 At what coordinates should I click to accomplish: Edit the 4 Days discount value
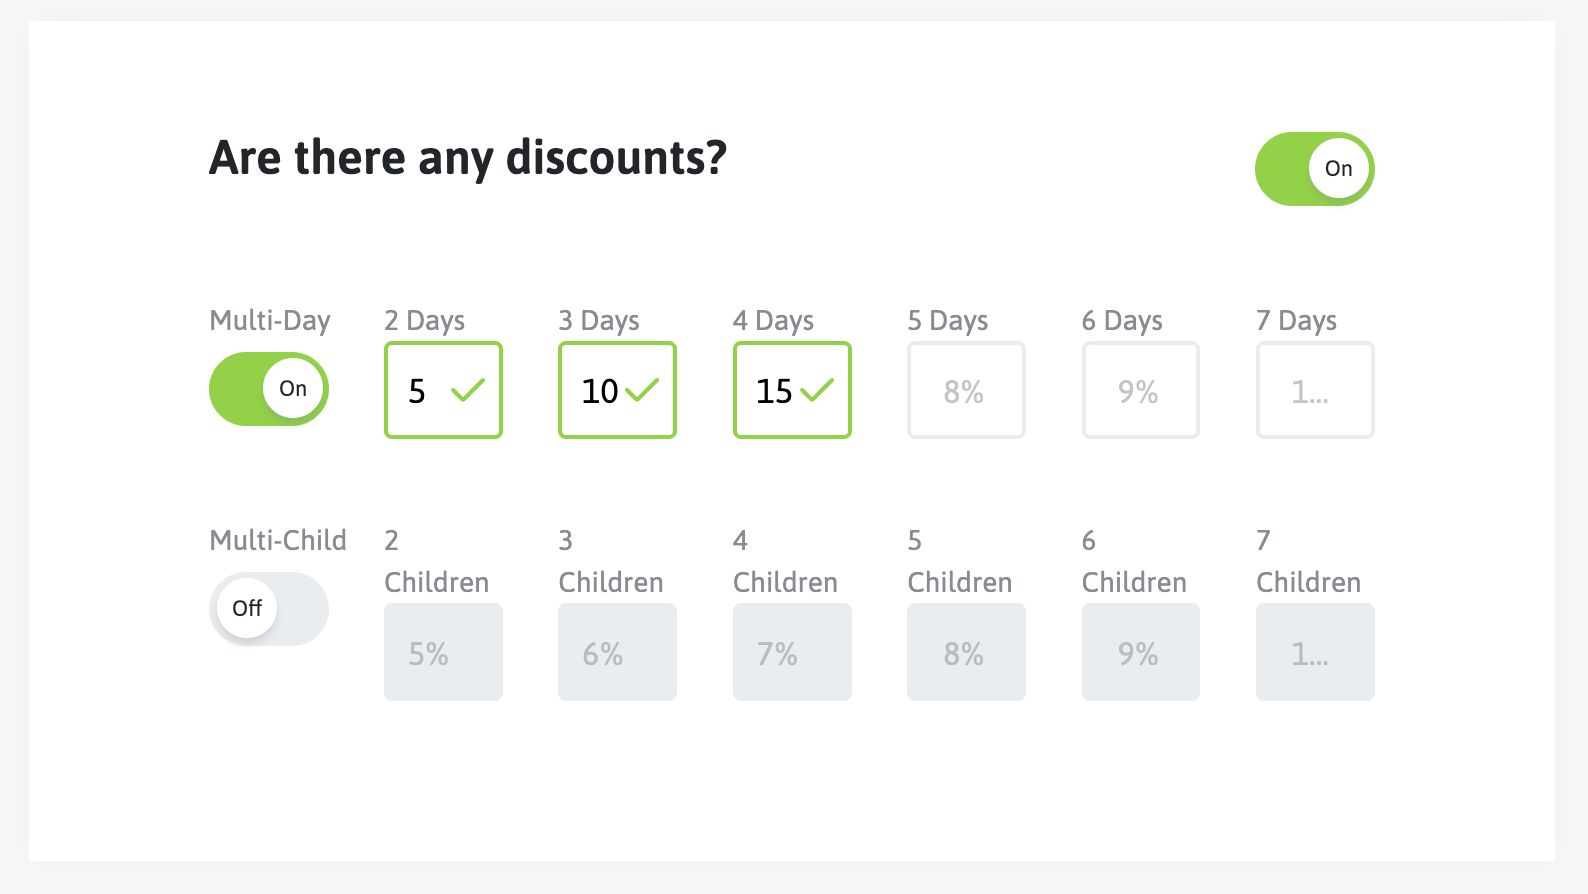click(x=772, y=391)
